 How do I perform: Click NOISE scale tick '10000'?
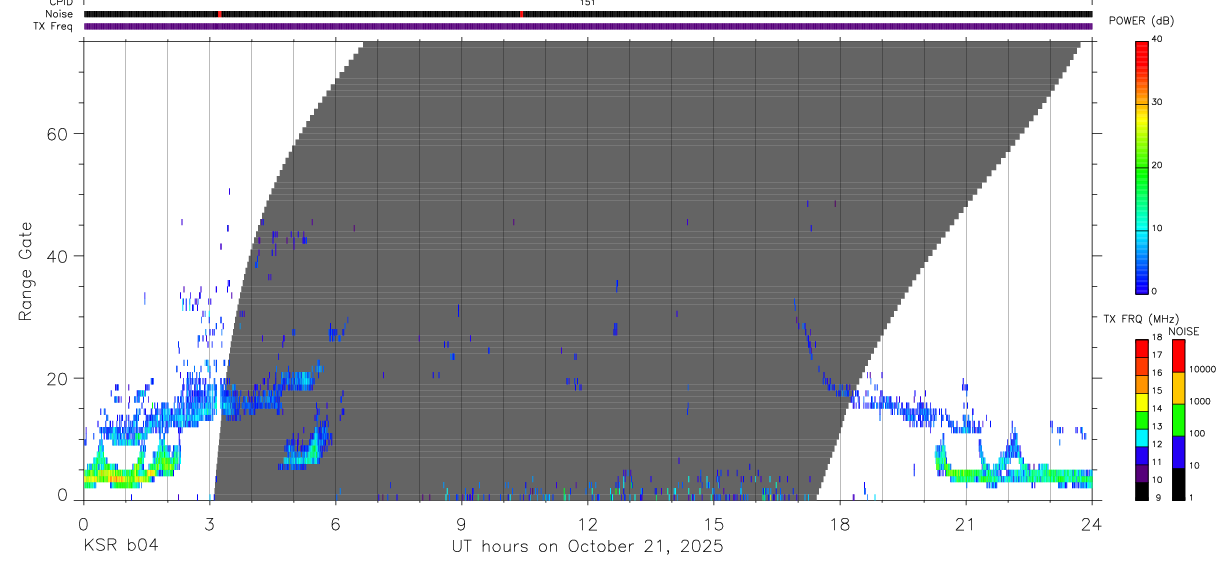click(1202, 369)
